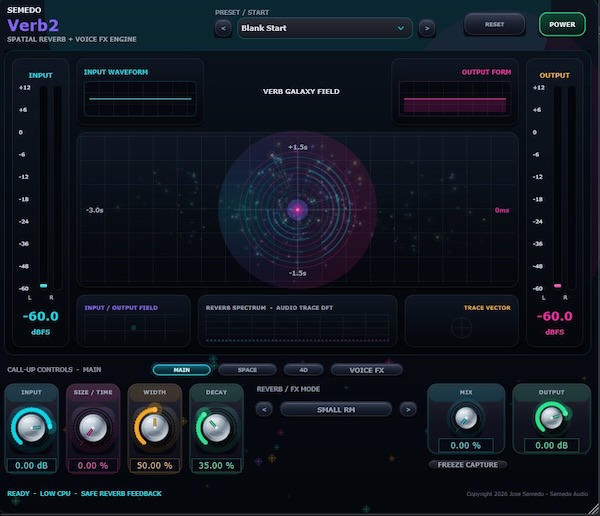Click the Size/Time 0.00 % value field

click(x=93, y=465)
